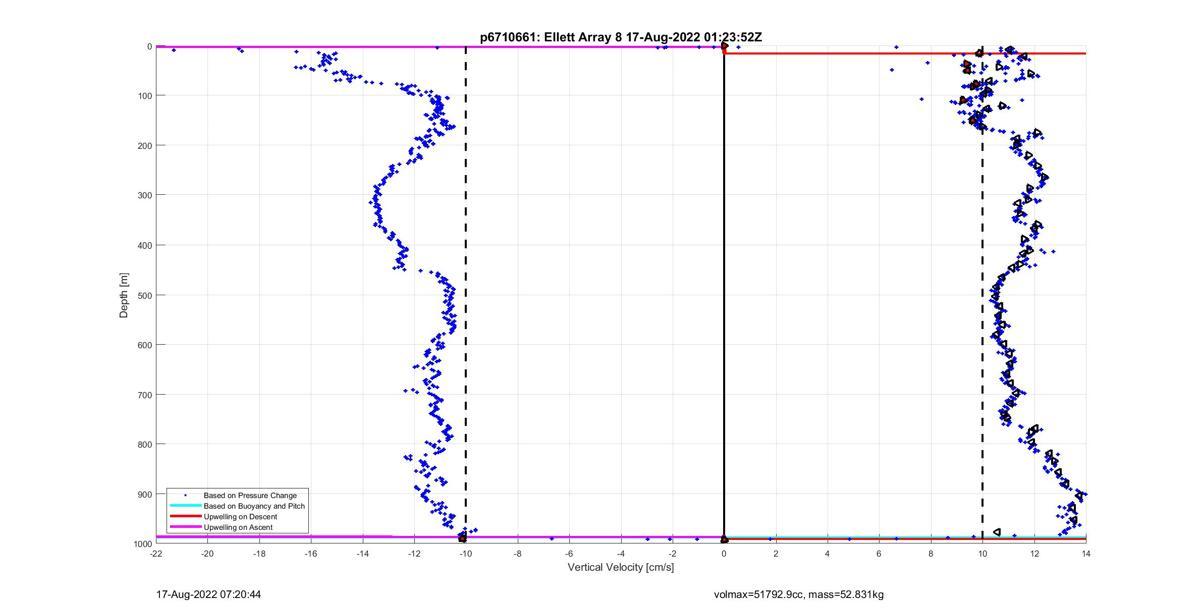Click velocity axis tick label '14'

tap(1086, 553)
